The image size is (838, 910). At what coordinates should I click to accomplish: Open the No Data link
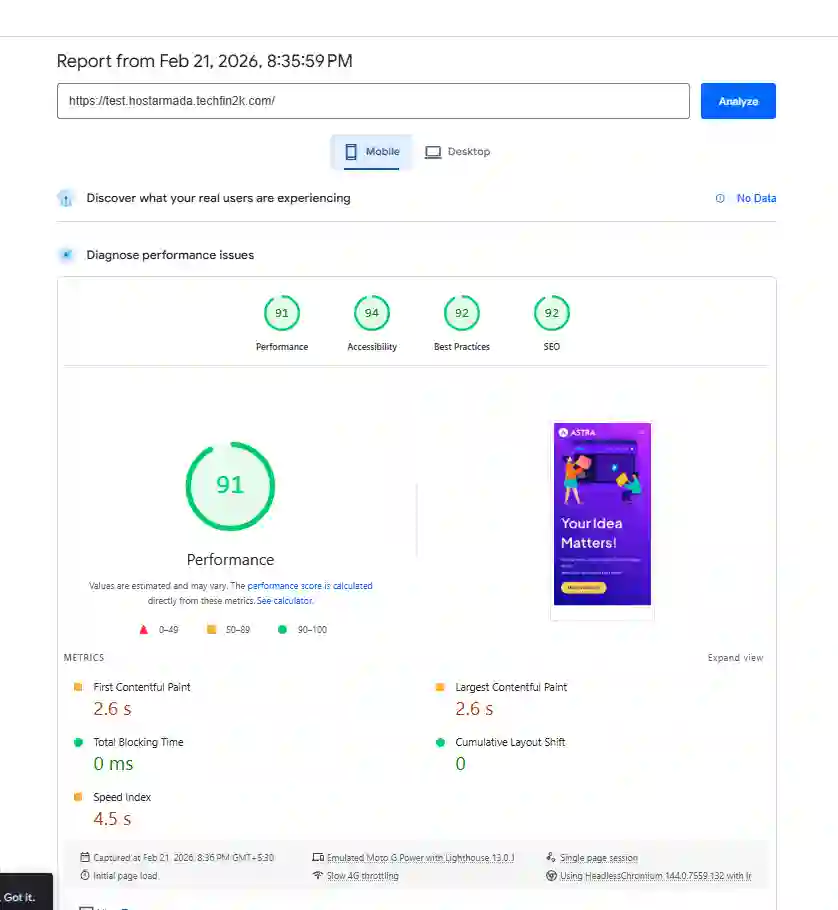[756, 198]
